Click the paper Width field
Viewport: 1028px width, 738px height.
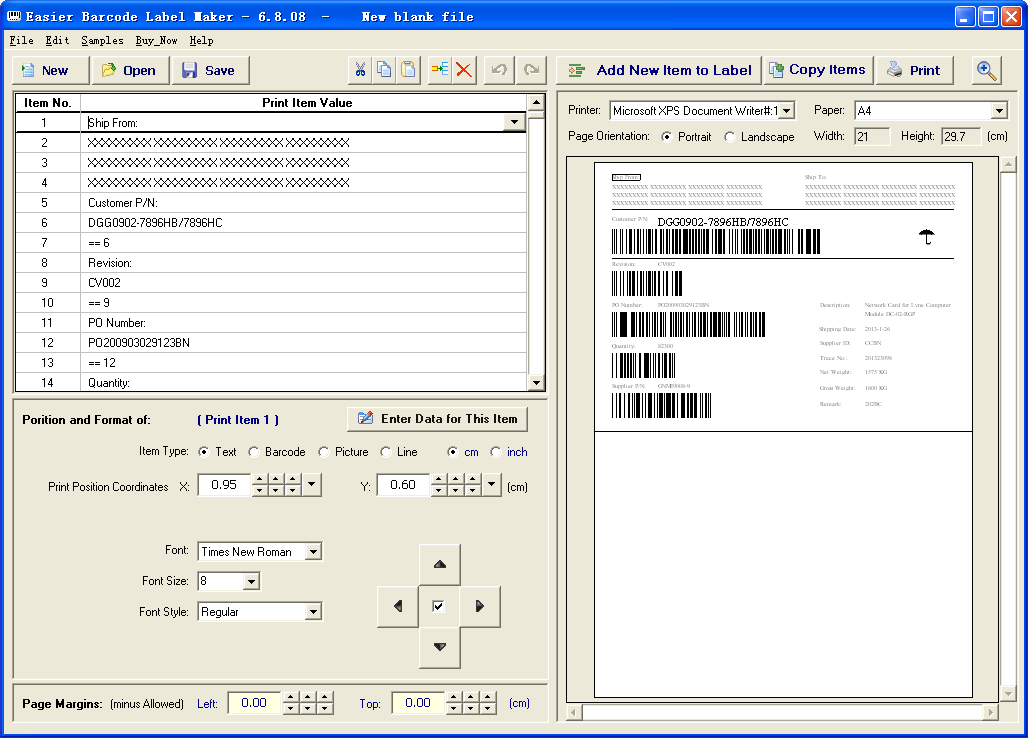(x=872, y=136)
